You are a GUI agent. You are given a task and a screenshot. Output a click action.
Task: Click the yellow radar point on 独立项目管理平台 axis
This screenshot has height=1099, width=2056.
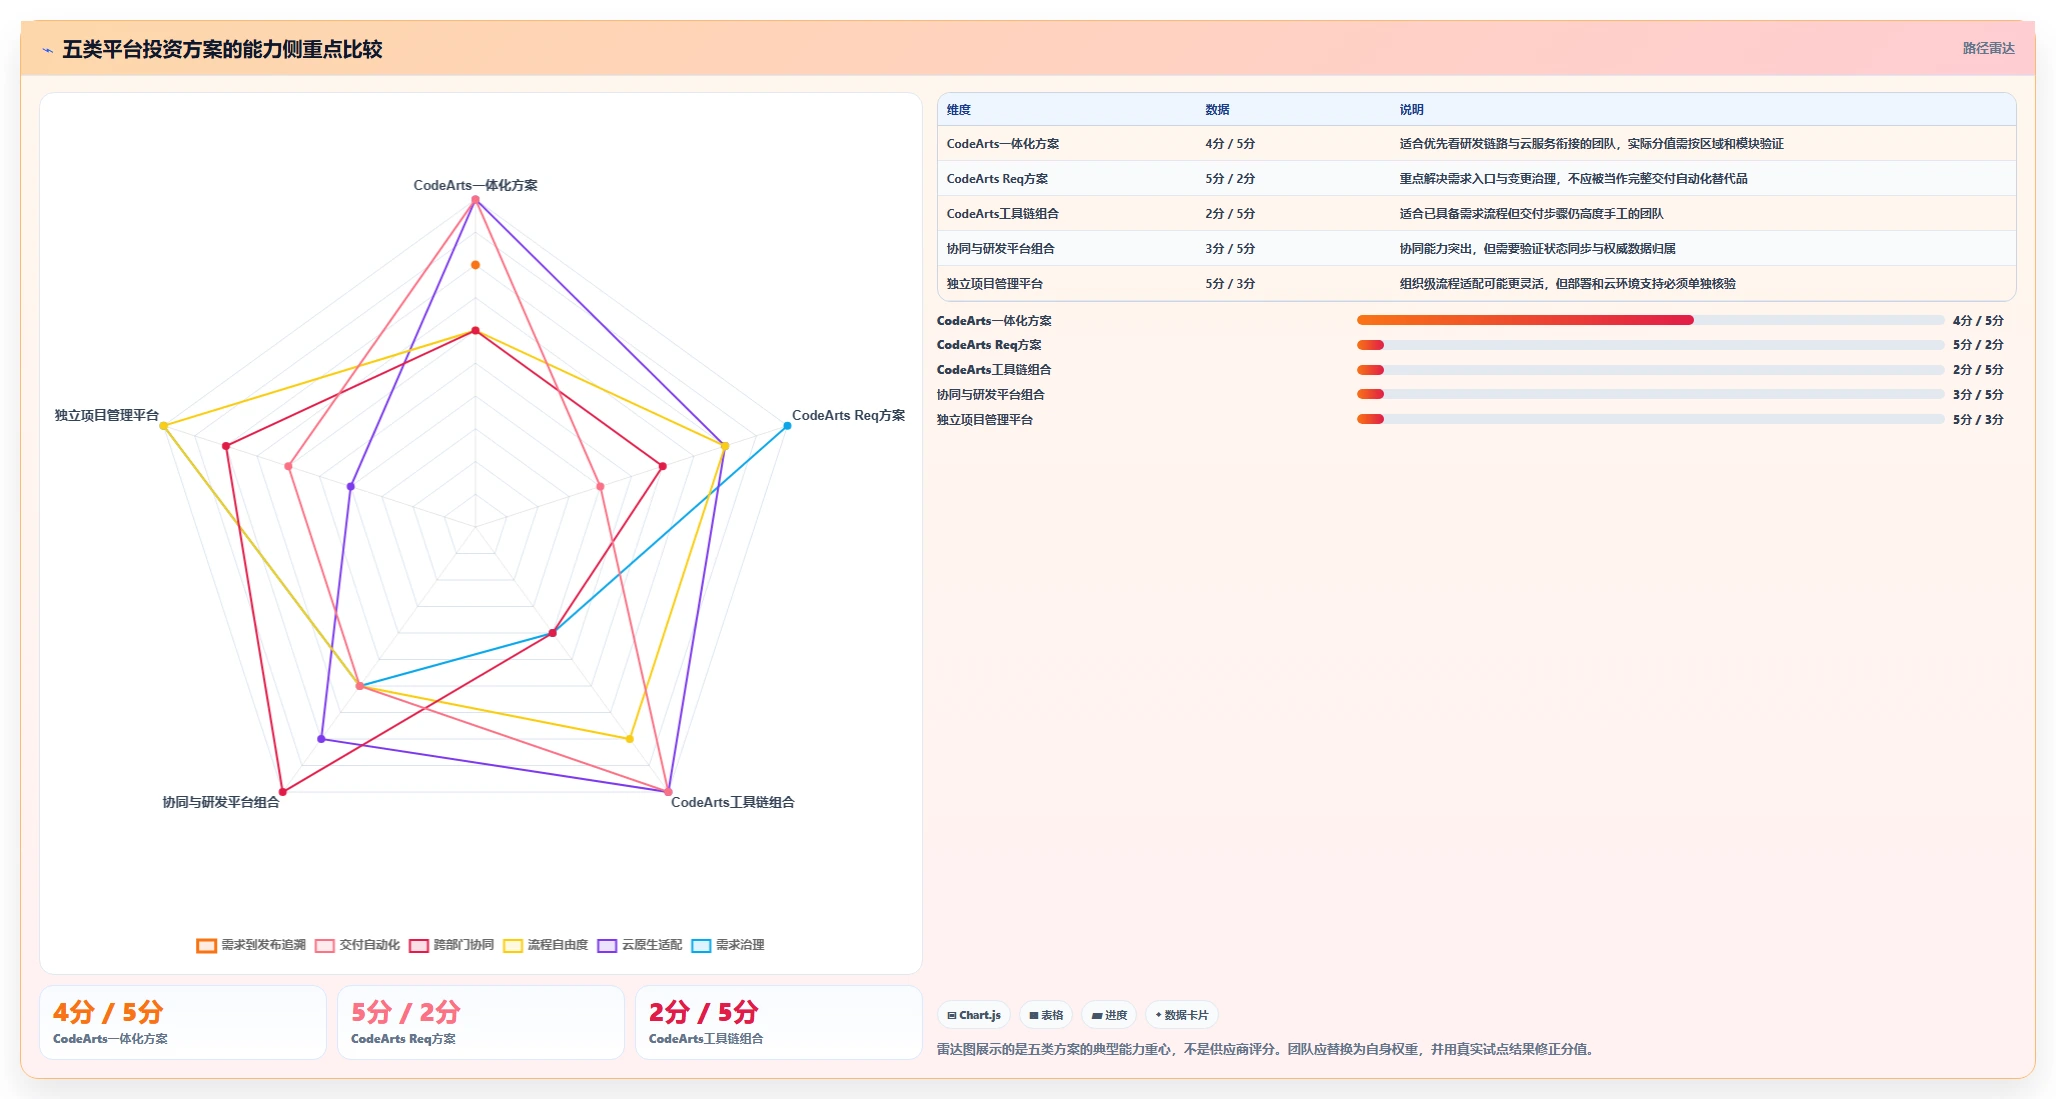tap(164, 426)
